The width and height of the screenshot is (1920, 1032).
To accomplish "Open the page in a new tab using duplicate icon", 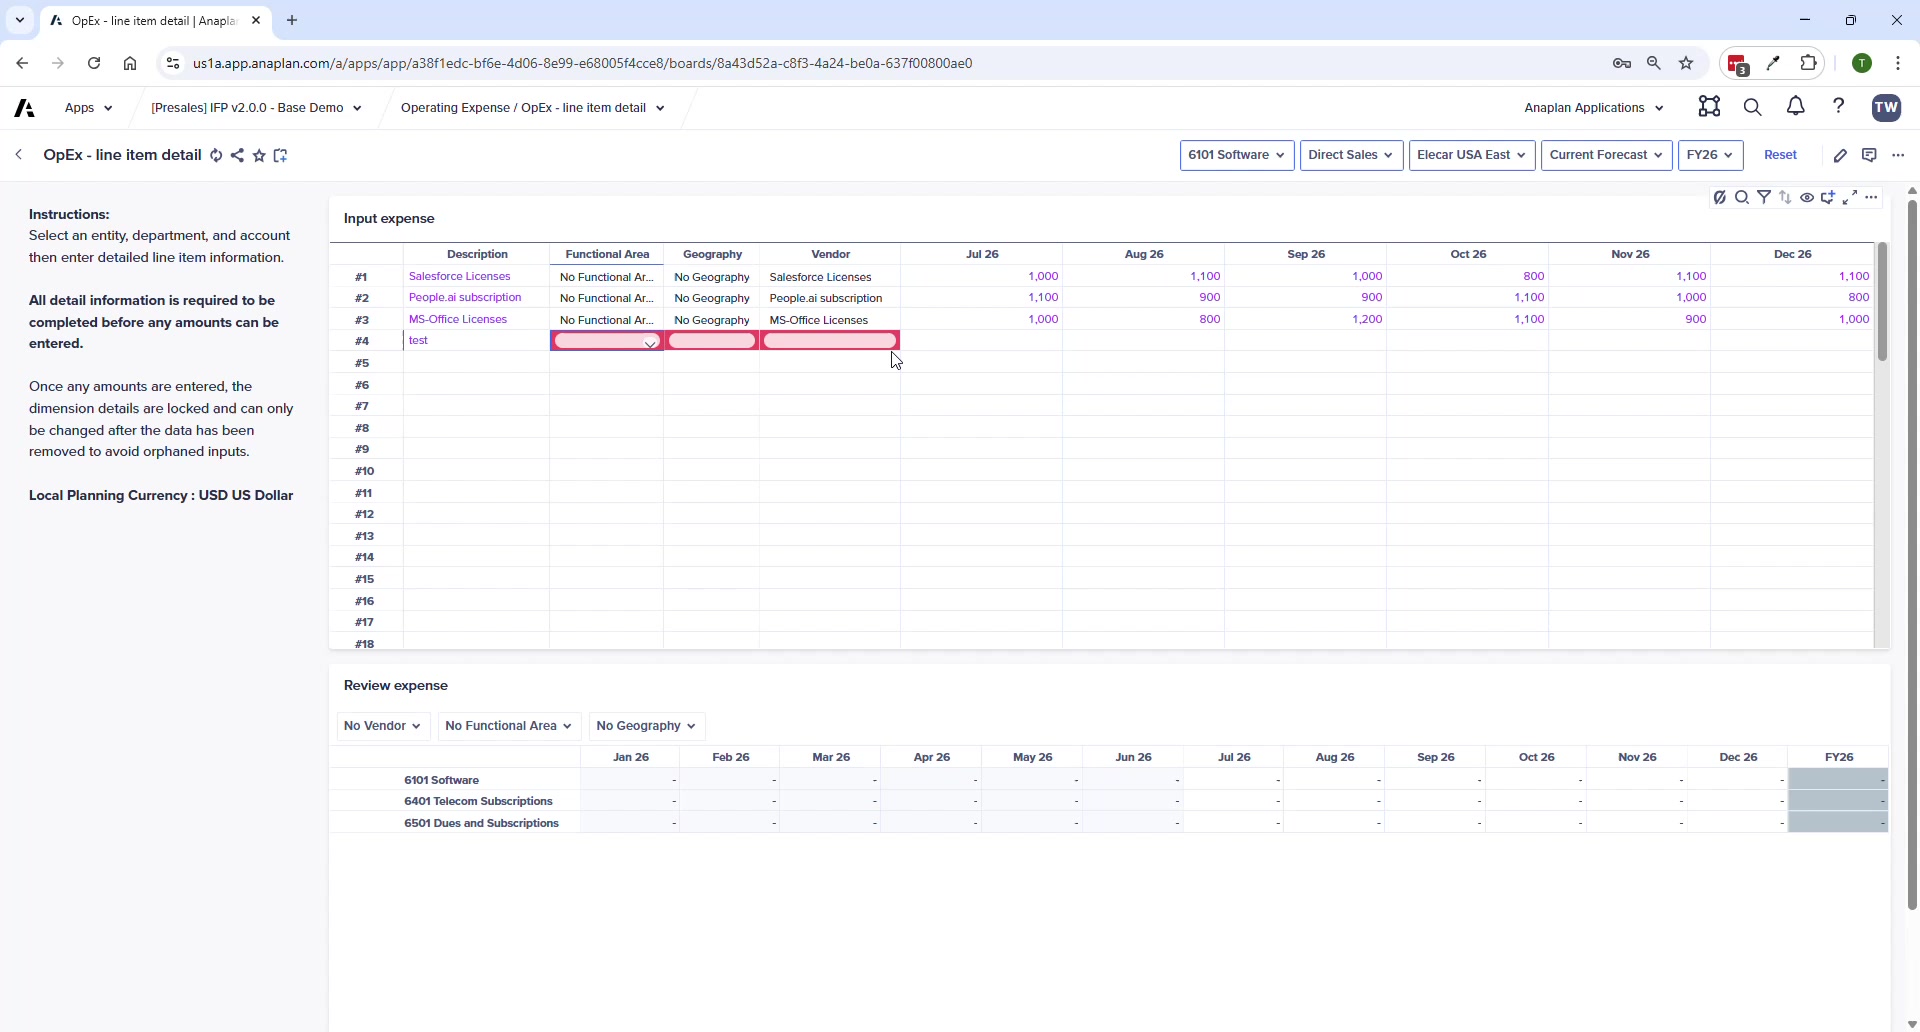I will tap(281, 155).
